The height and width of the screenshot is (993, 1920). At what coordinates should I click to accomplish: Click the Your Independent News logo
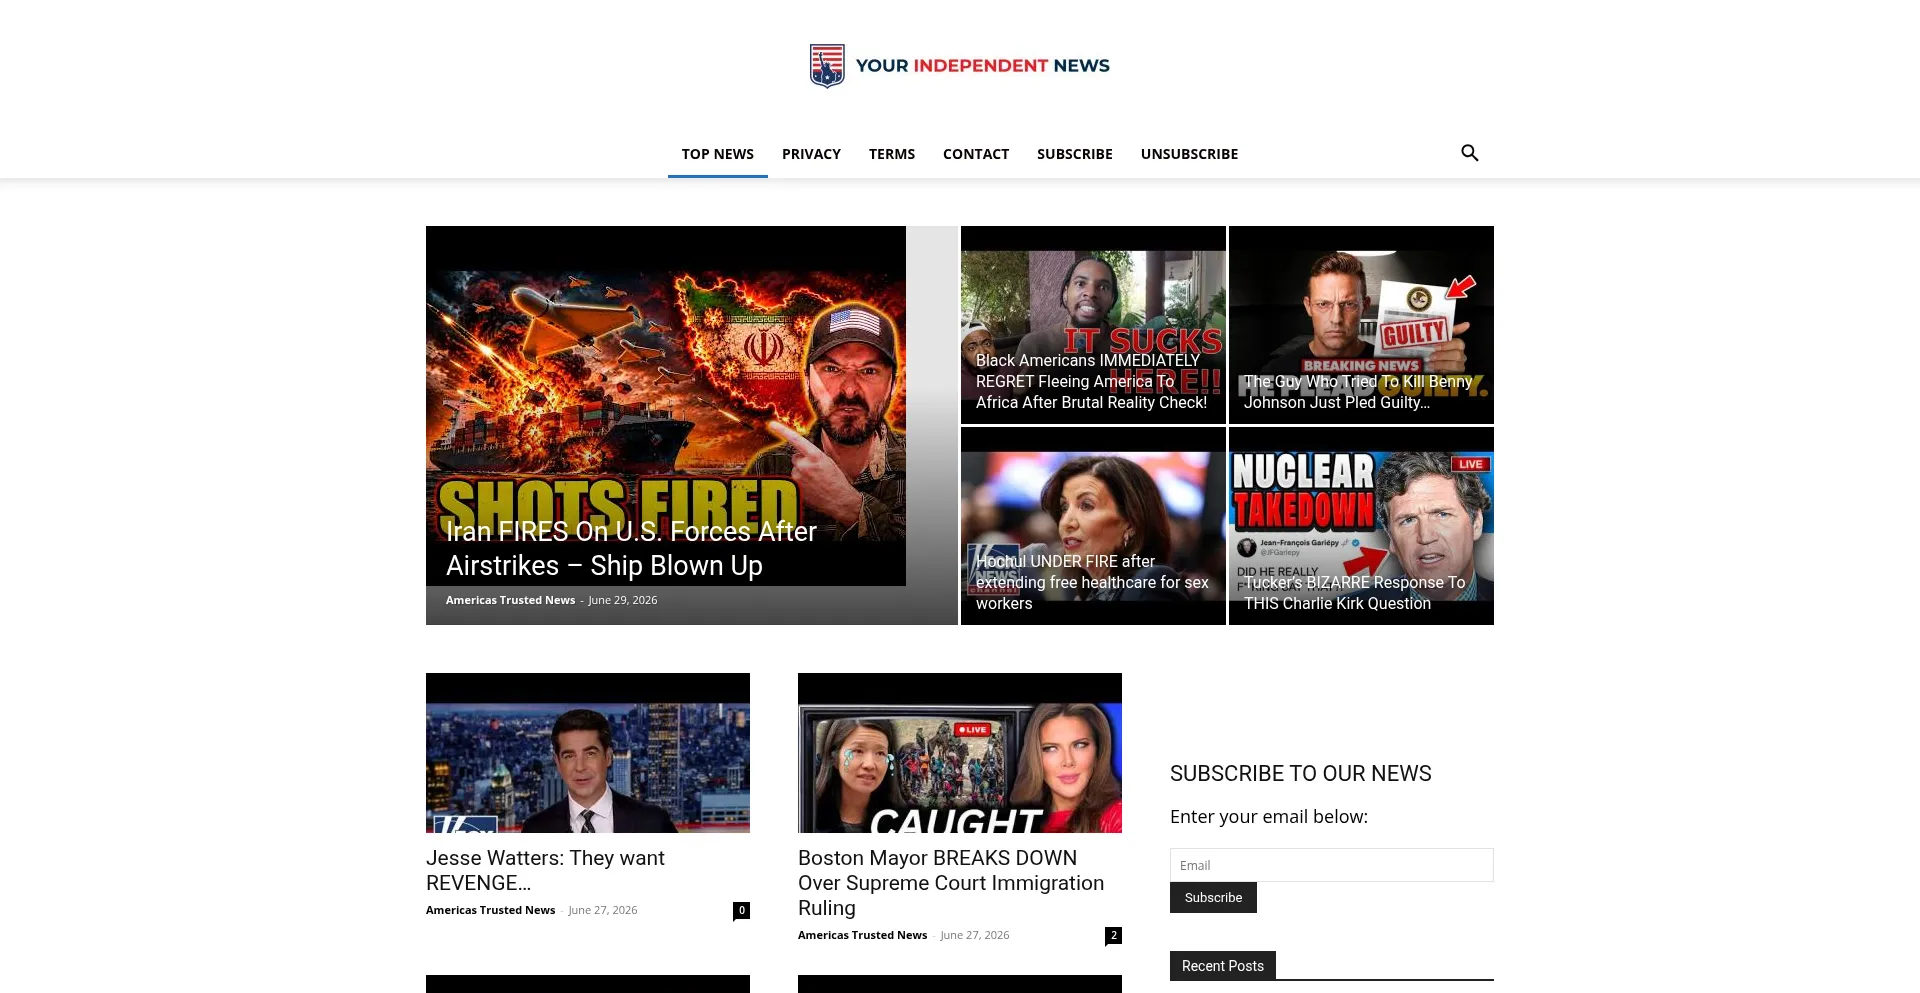(959, 66)
